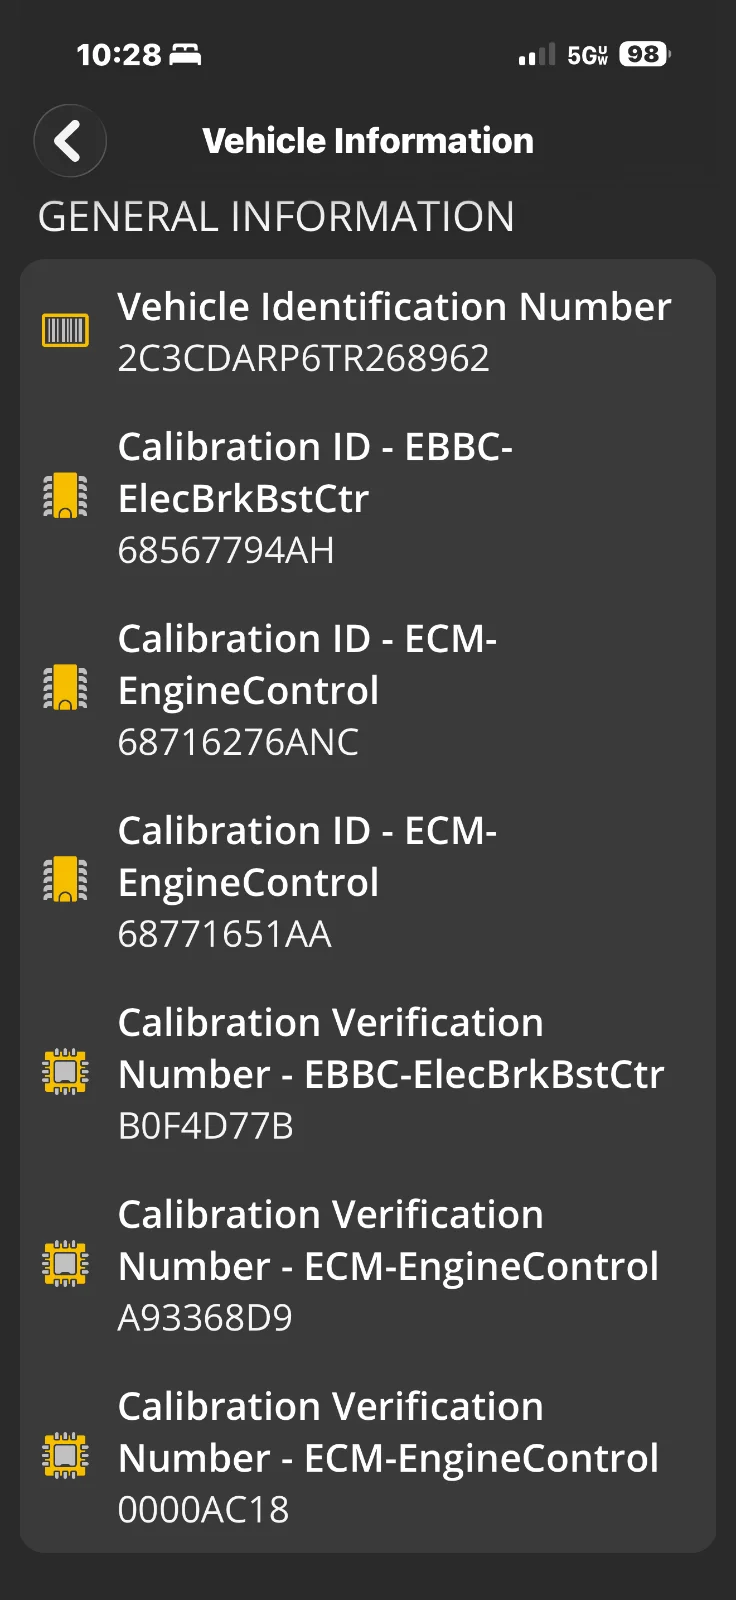The image size is (736, 1600).
Task: Click the processor icon beside verification number A93368D9
Action: (65, 1264)
